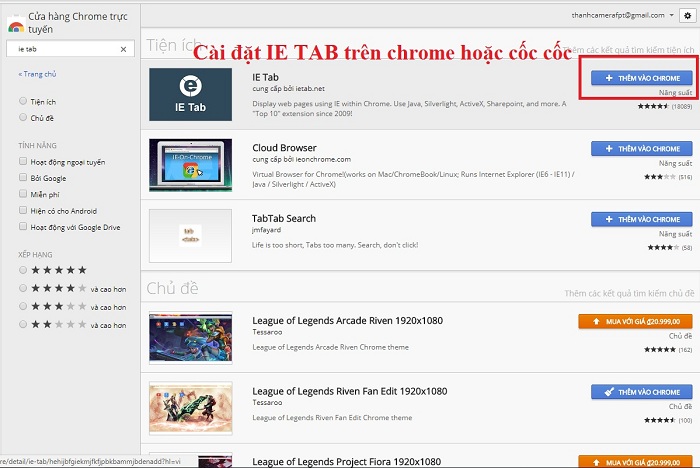The width and height of the screenshot is (700, 468).
Task: Click the ie tab search field
Action: point(62,49)
